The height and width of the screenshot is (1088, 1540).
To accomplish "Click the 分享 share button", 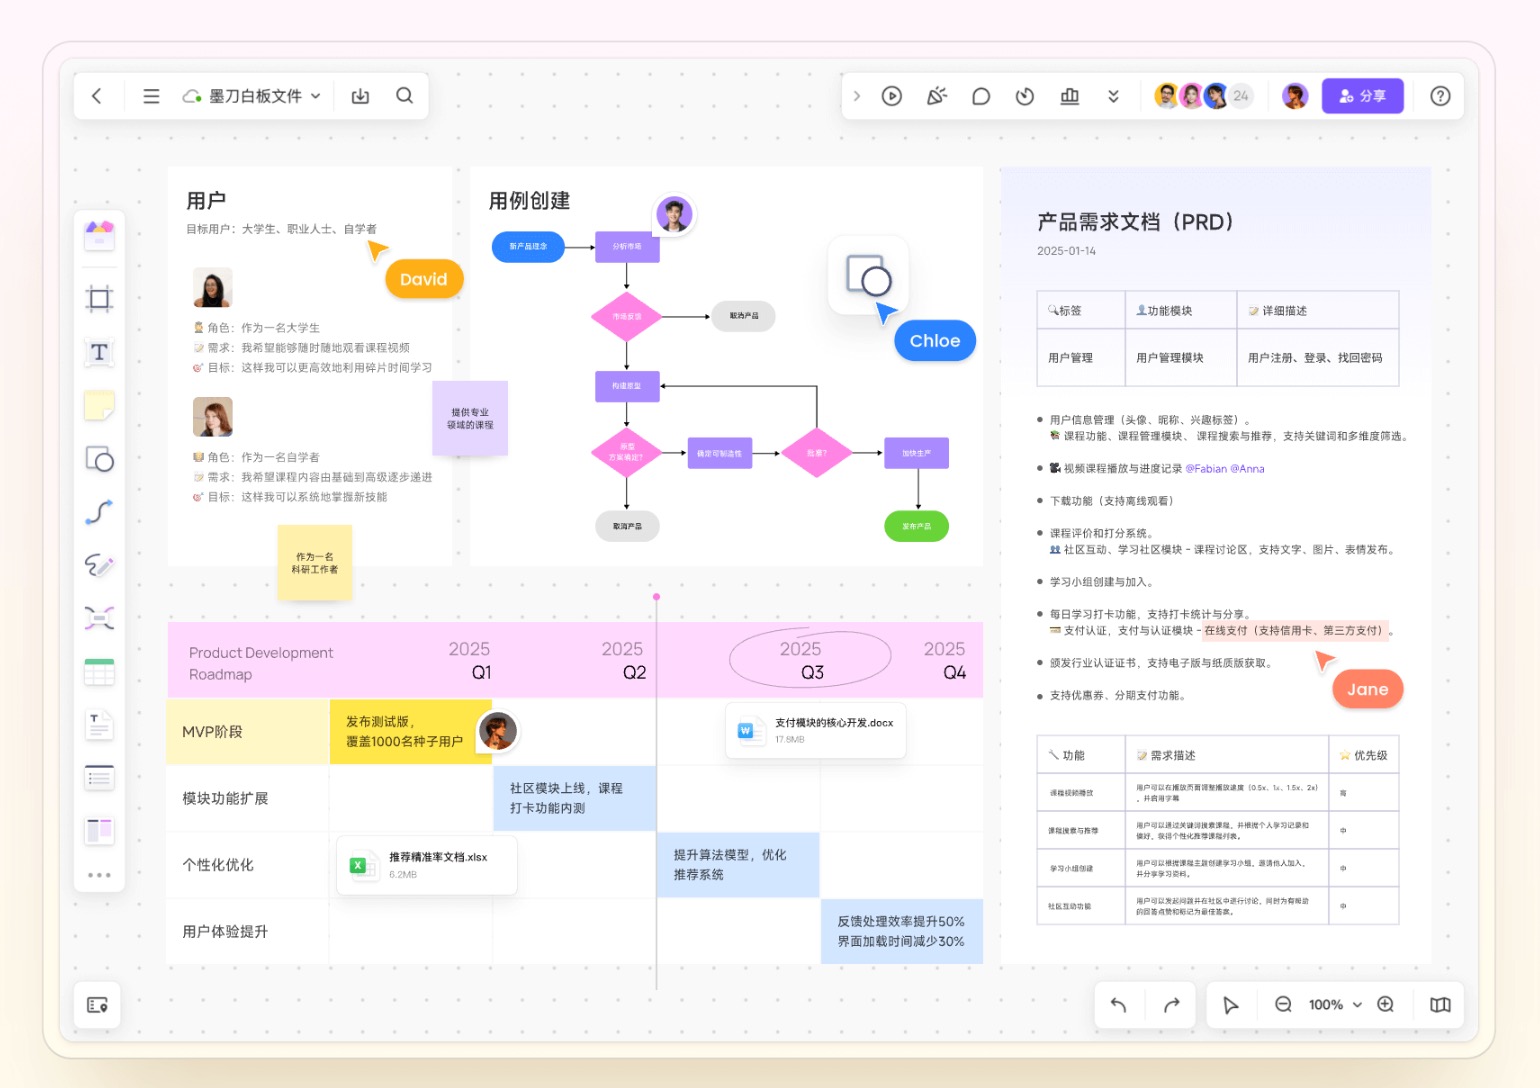I will (x=1362, y=96).
